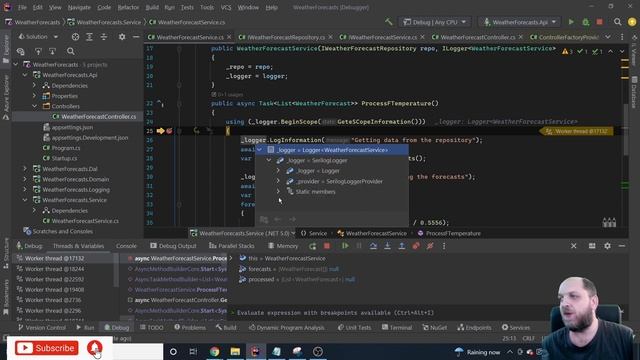Click Expand All in Solution panel
This screenshot has width=640, height=360.
click(89, 37)
